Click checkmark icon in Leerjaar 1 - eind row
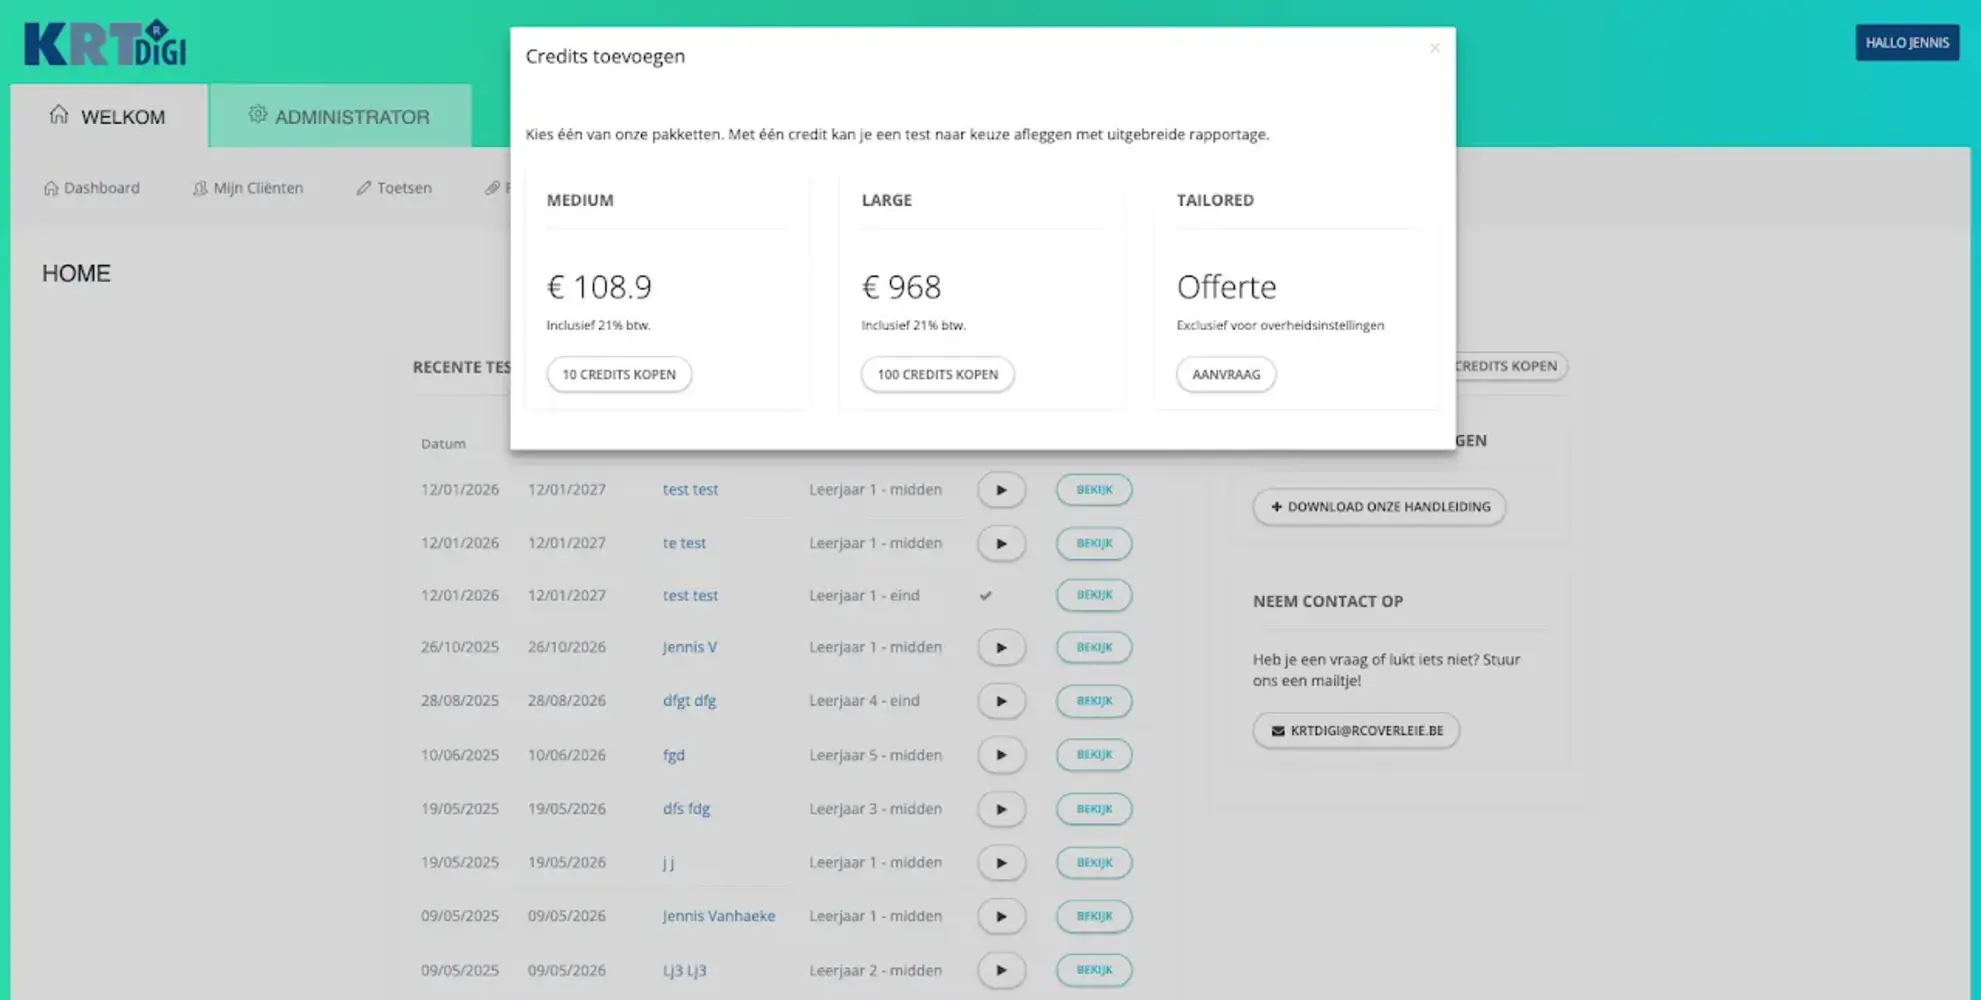Screen dimensions: 1981x1000 click(985, 595)
